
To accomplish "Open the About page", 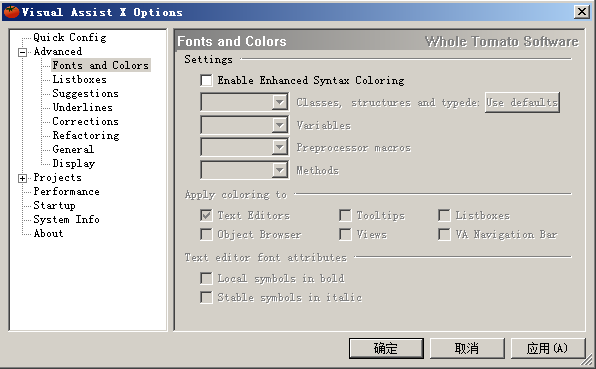I will click(48, 233).
